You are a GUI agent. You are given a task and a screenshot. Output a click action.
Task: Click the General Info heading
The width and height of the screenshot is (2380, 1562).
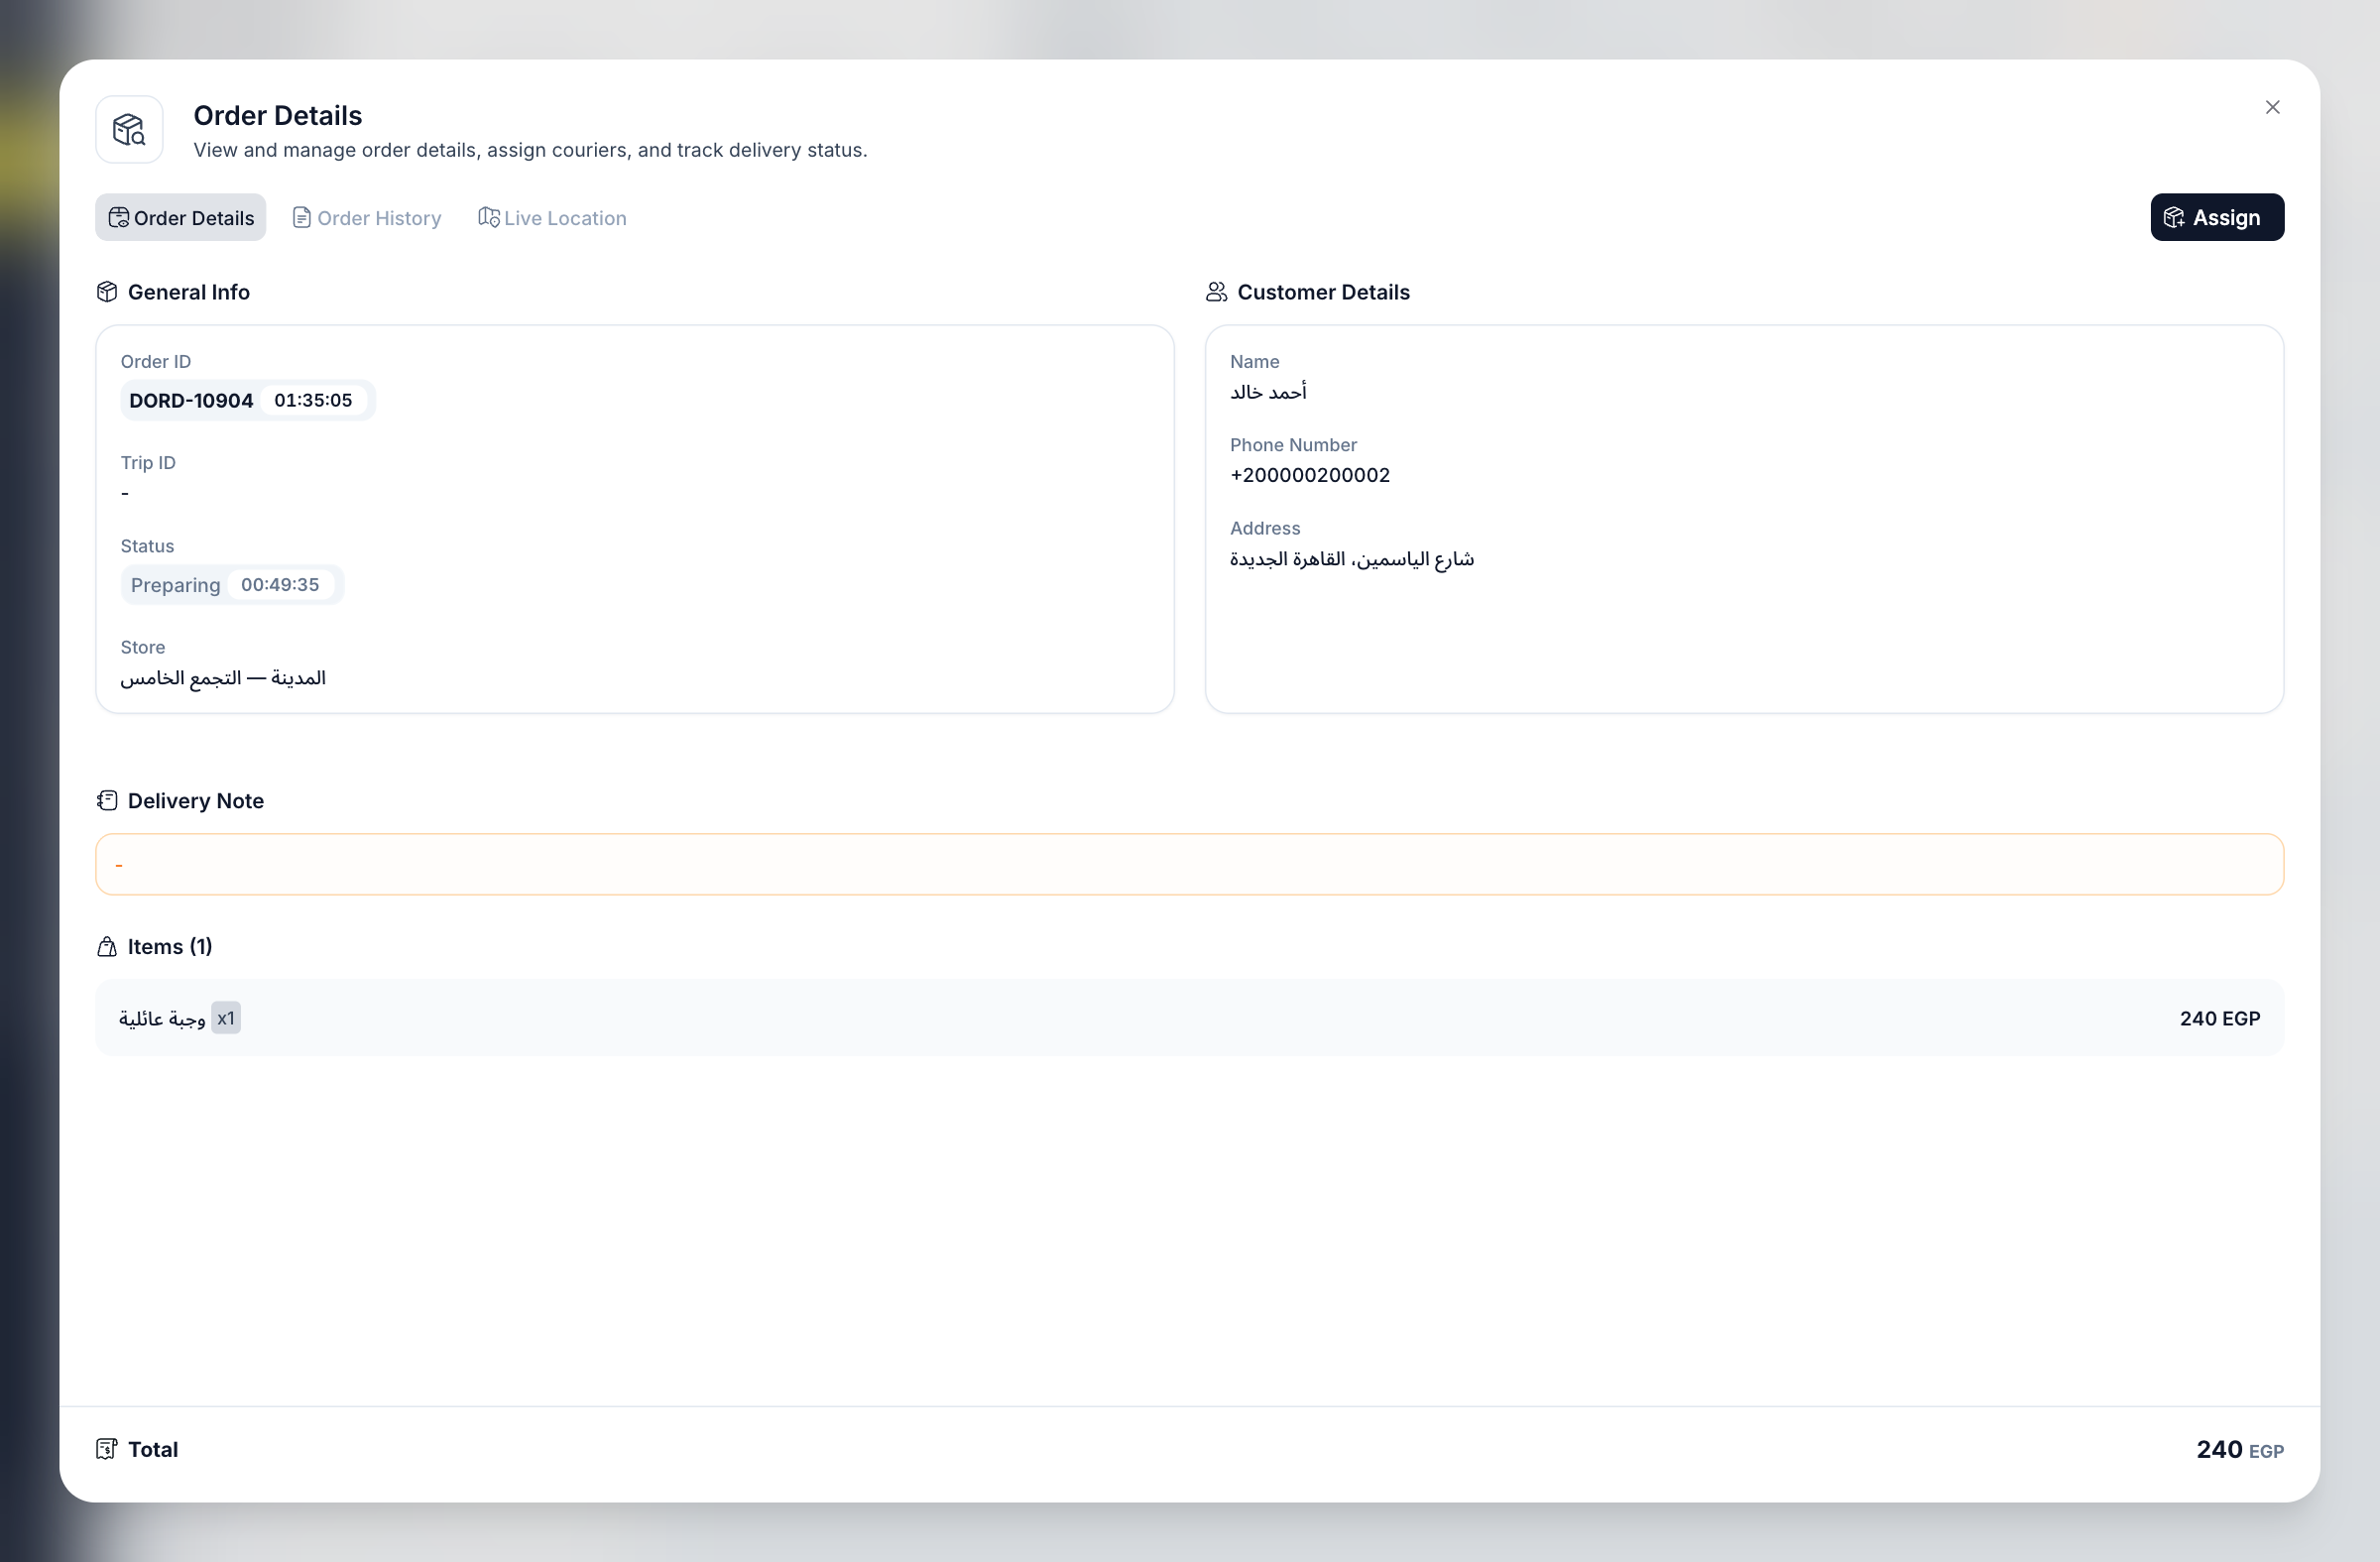point(189,292)
